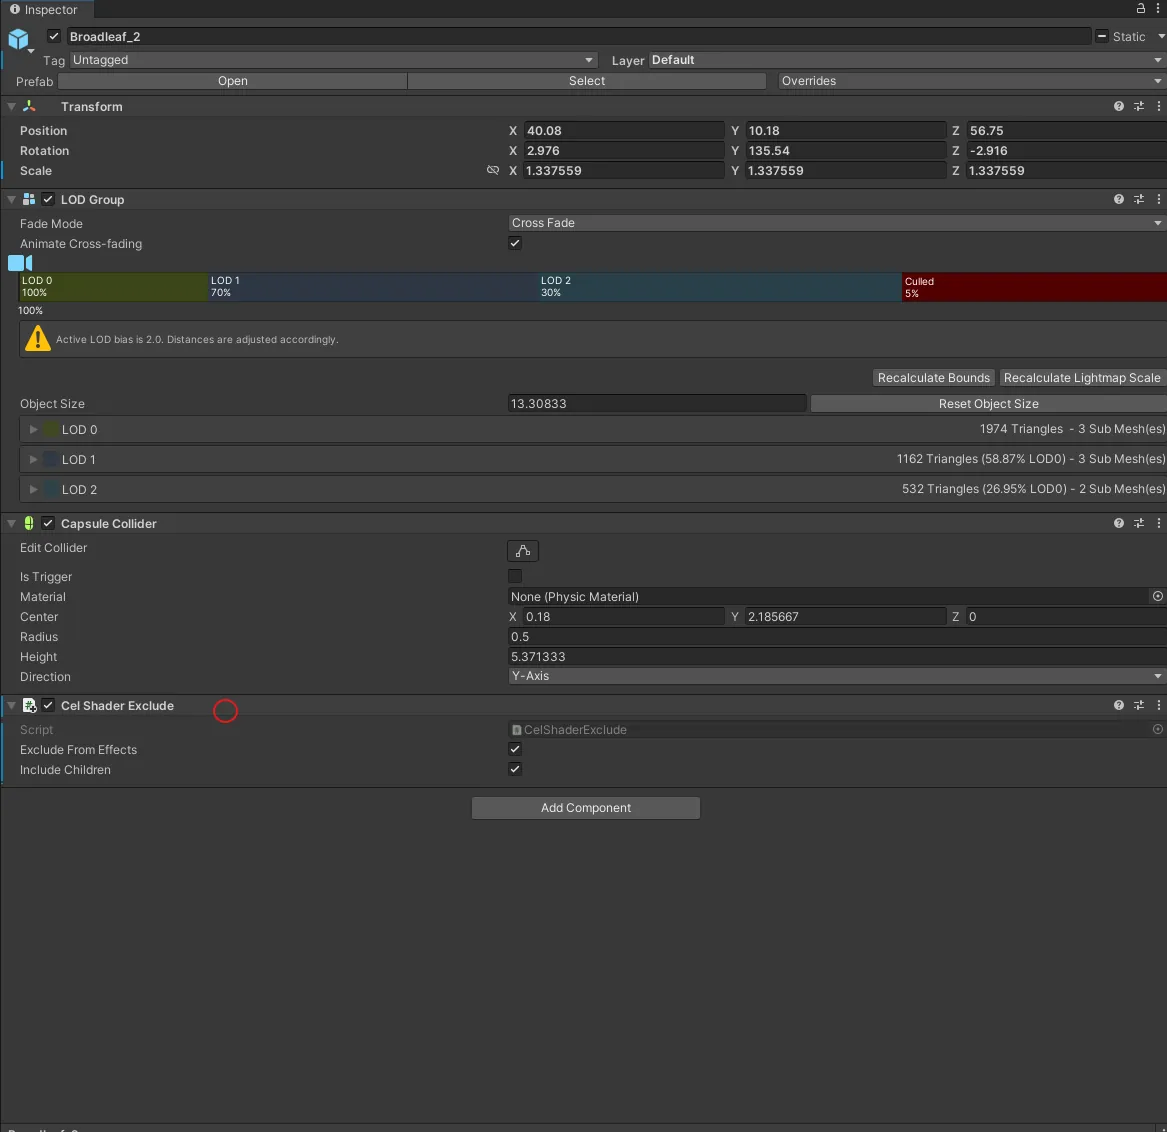Image resolution: width=1167 pixels, height=1132 pixels.
Task: Open Script field object picker
Action: (x=1157, y=729)
